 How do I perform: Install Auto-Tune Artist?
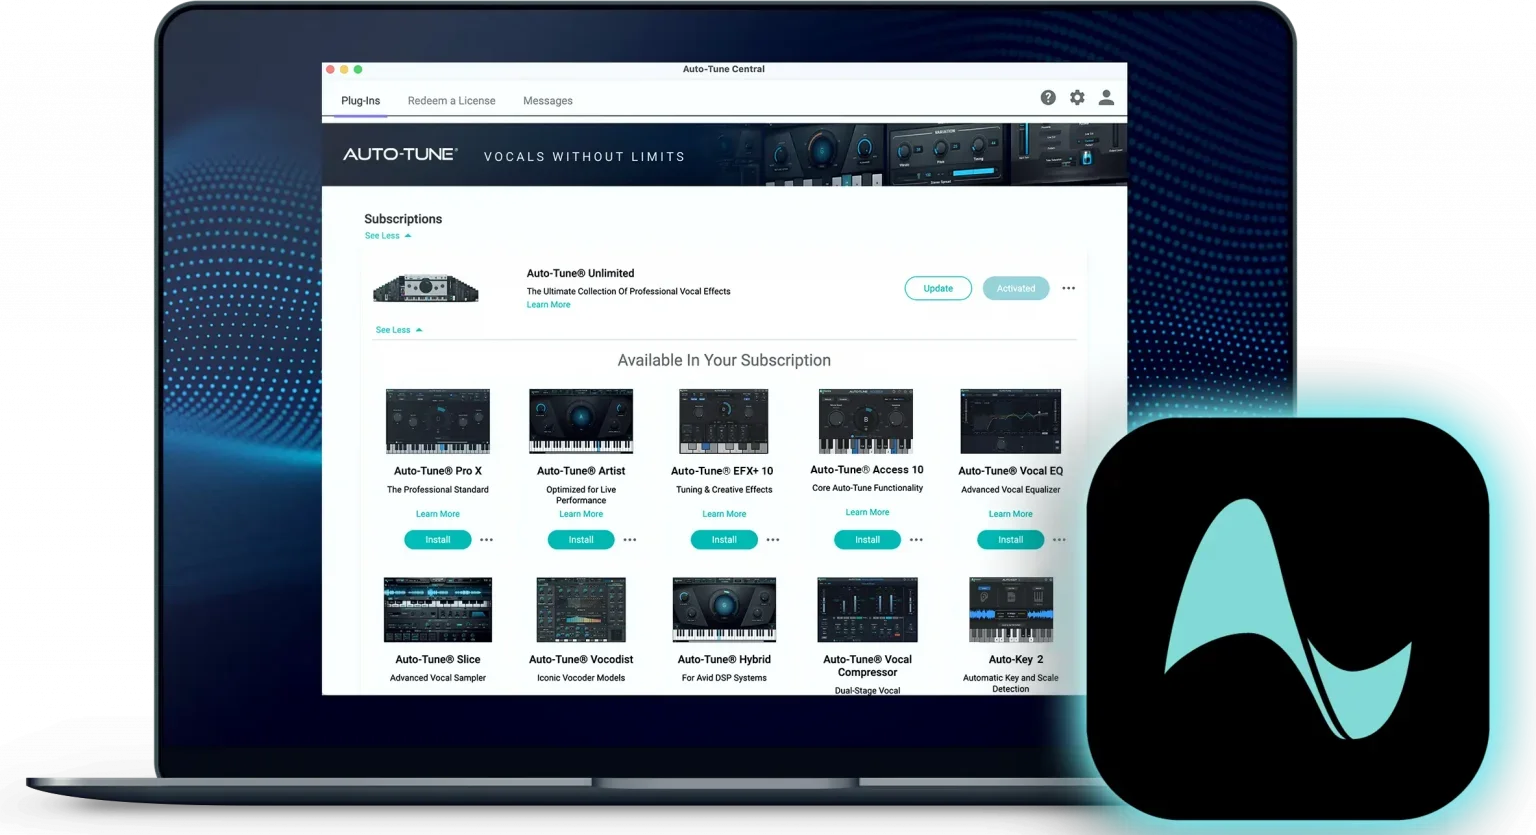pos(581,540)
